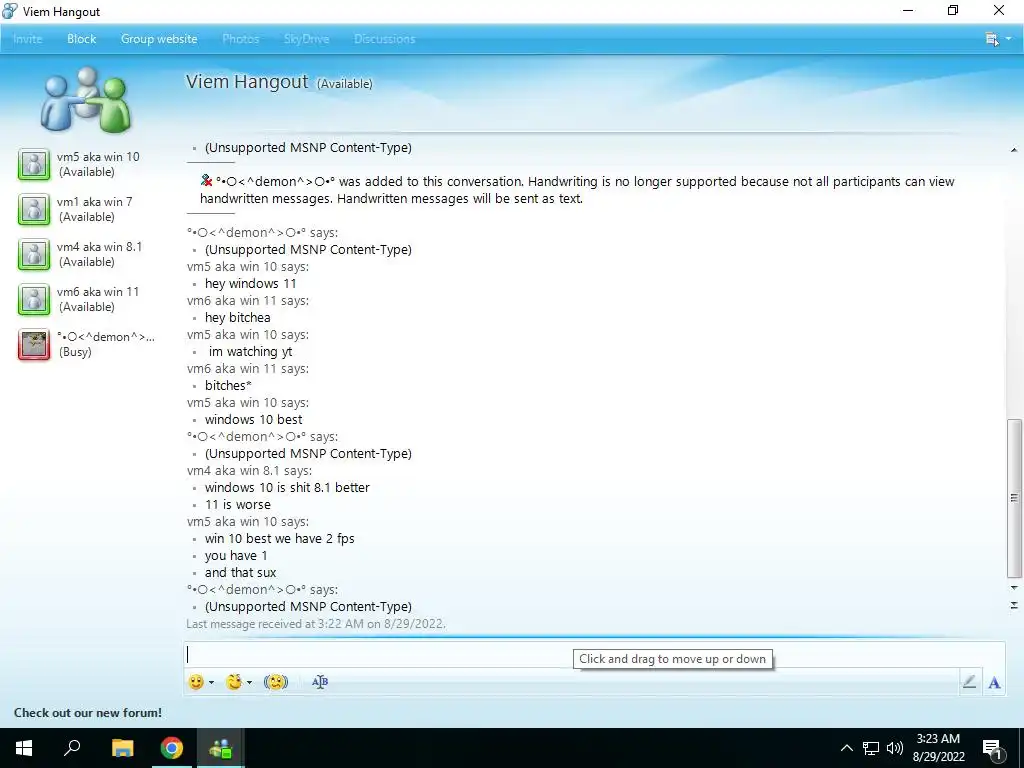Jump to bottom of conversation arrow
1024x768 pixels.
coord(1014,605)
